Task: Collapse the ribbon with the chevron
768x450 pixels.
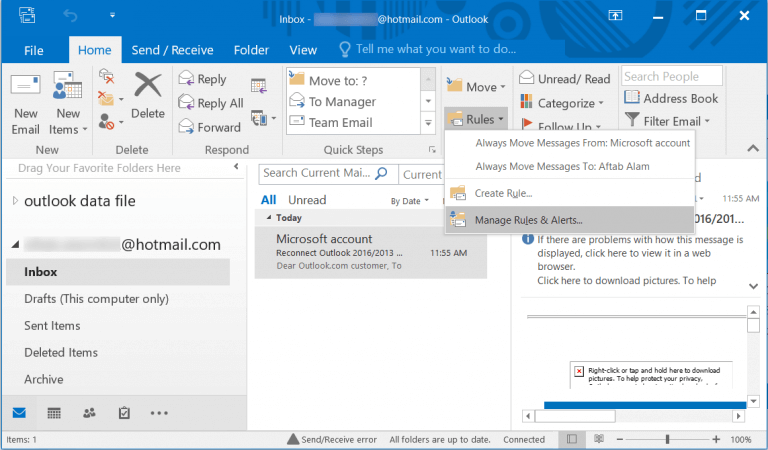Action: click(x=753, y=148)
